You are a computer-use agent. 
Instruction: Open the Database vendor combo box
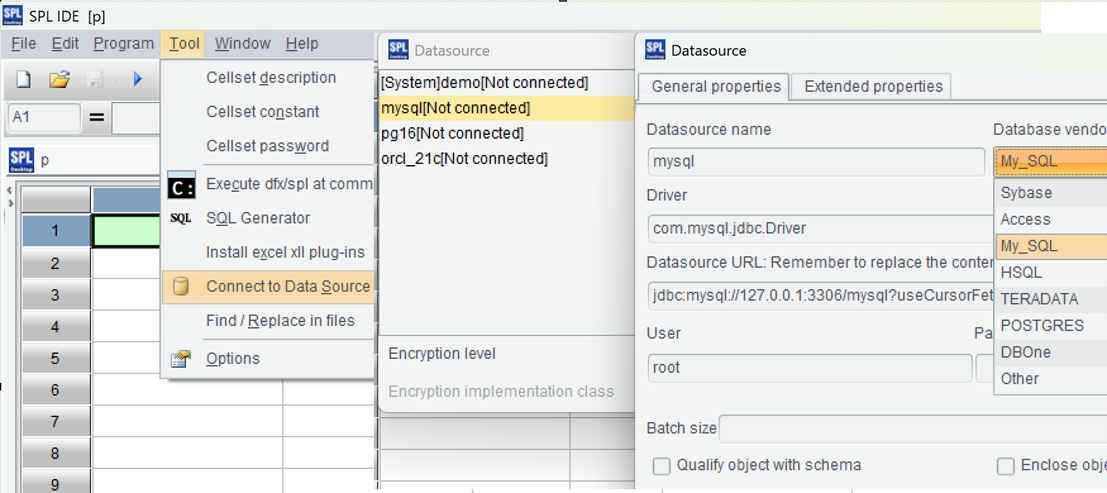pyautogui.click(x=1050, y=162)
